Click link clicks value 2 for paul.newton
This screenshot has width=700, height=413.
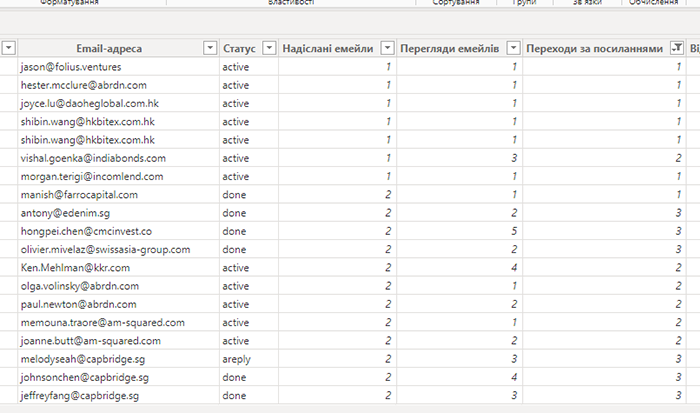tap(604, 305)
